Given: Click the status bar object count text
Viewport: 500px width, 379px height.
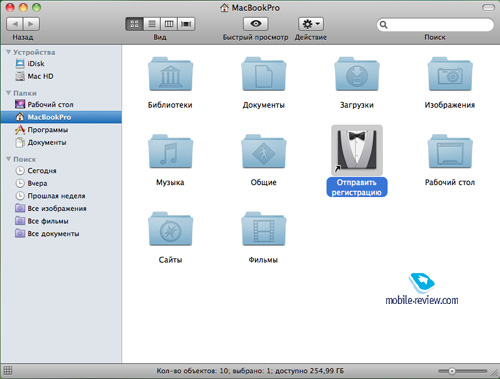Looking at the screenshot, I should tap(250, 371).
